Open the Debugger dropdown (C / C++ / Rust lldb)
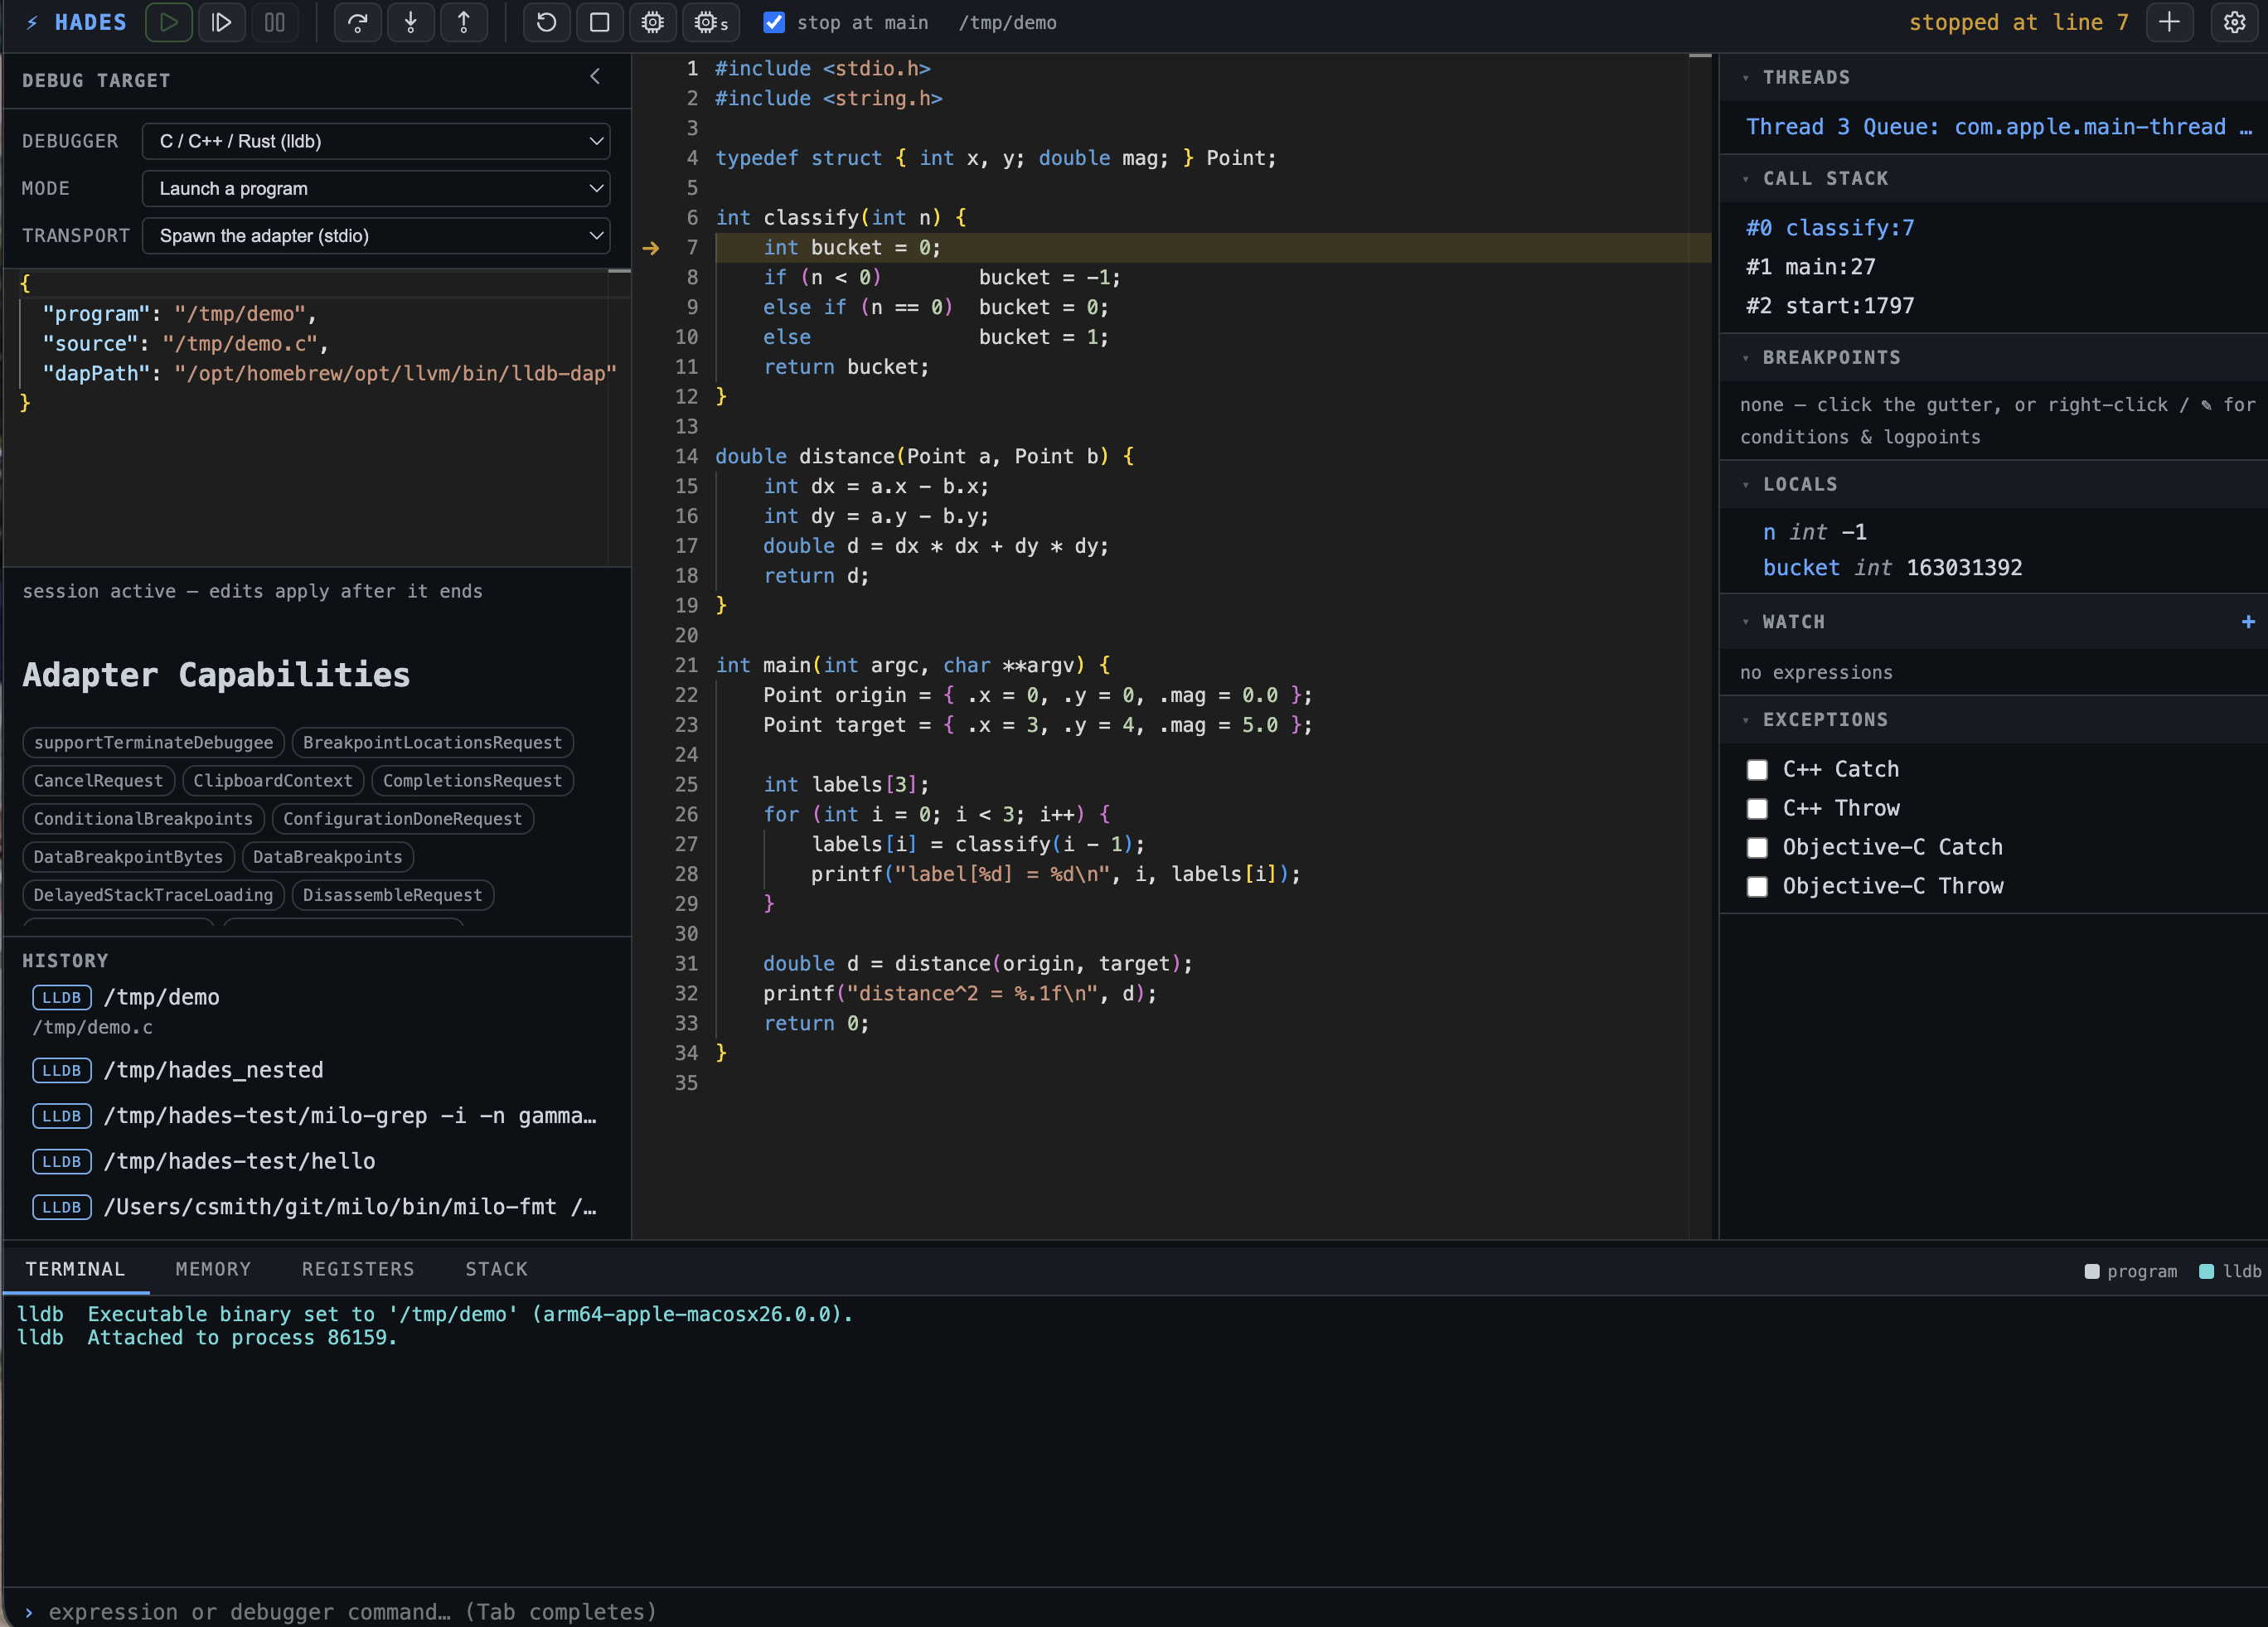This screenshot has width=2268, height=1627. (x=376, y=141)
